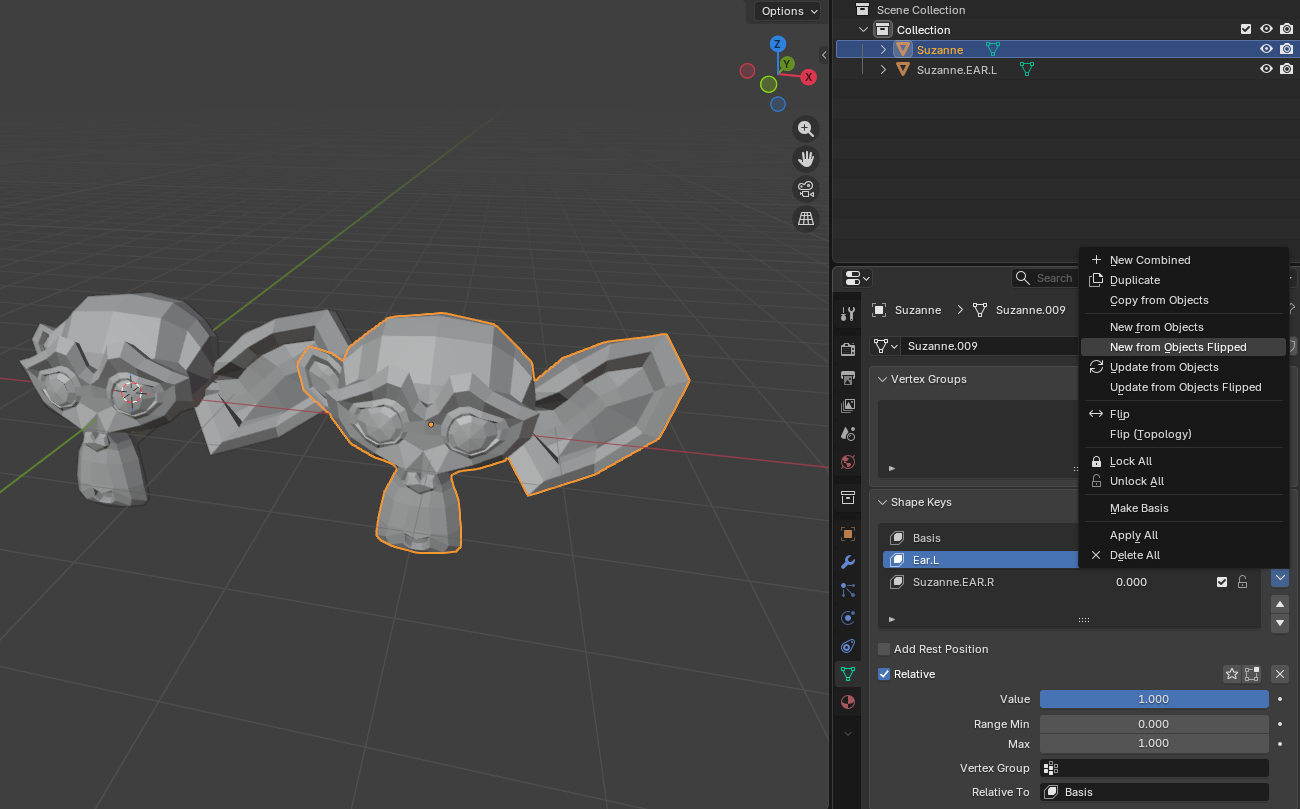
Task: Disable Suzanne.EAR.L in renders via camera icon
Action: (x=1287, y=69)
